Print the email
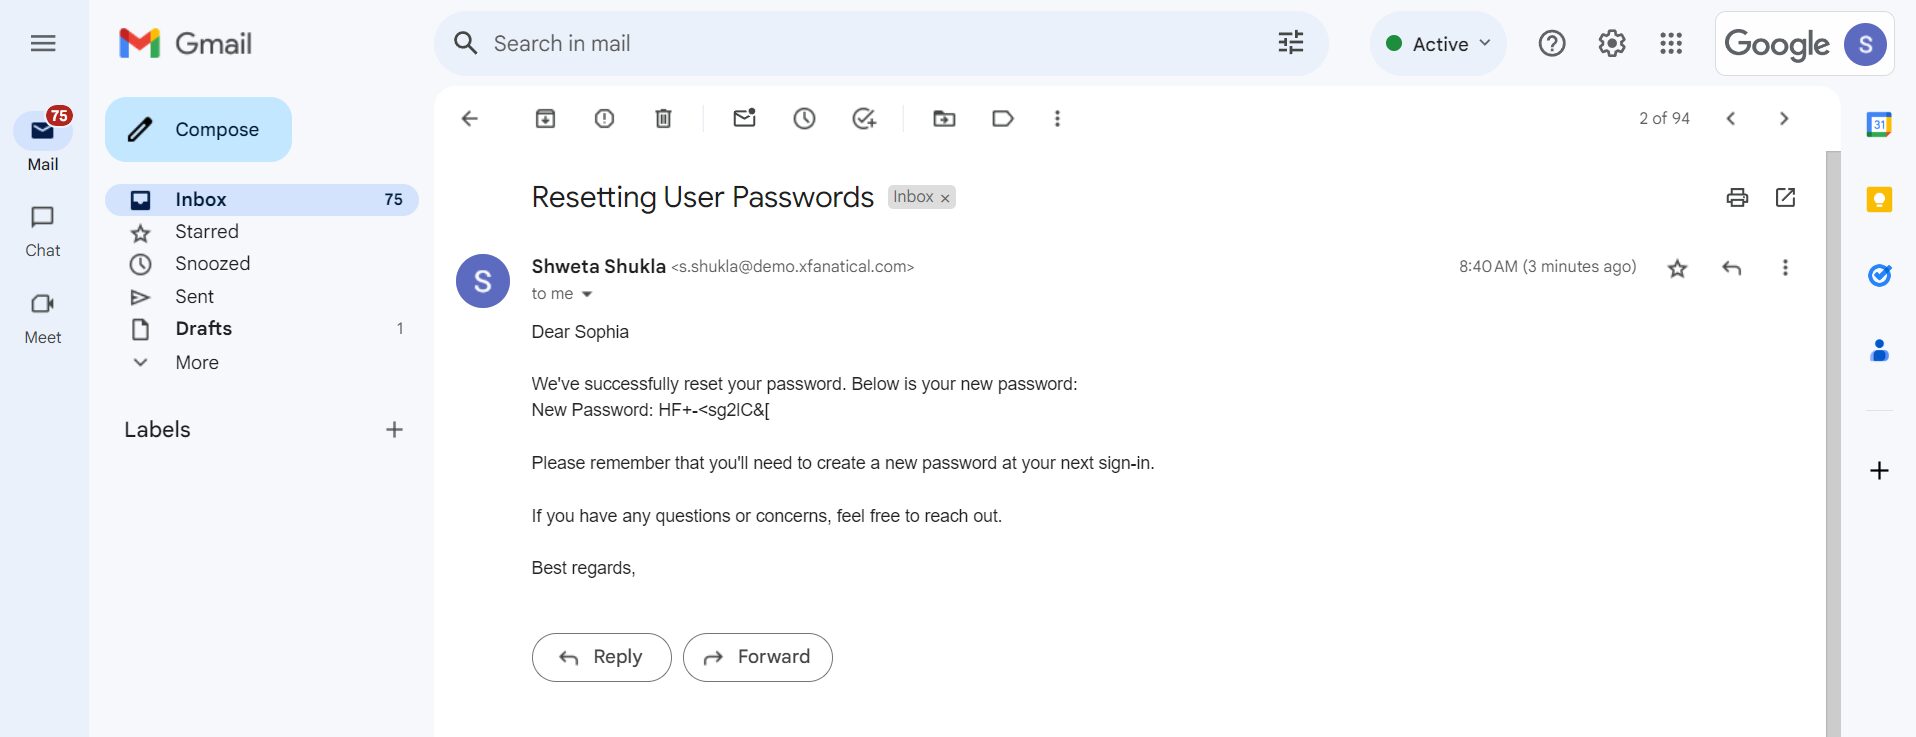The width and height of the screenshot is (1916, 737). 1736,197
